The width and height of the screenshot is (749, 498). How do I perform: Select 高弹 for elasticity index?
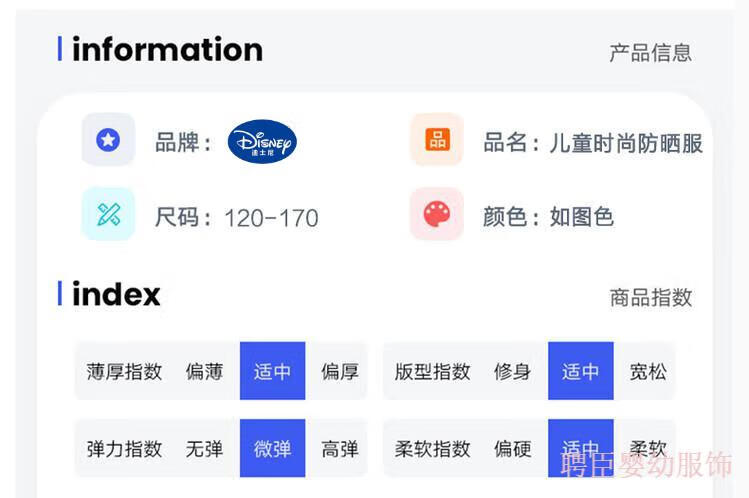pos(339,448)
